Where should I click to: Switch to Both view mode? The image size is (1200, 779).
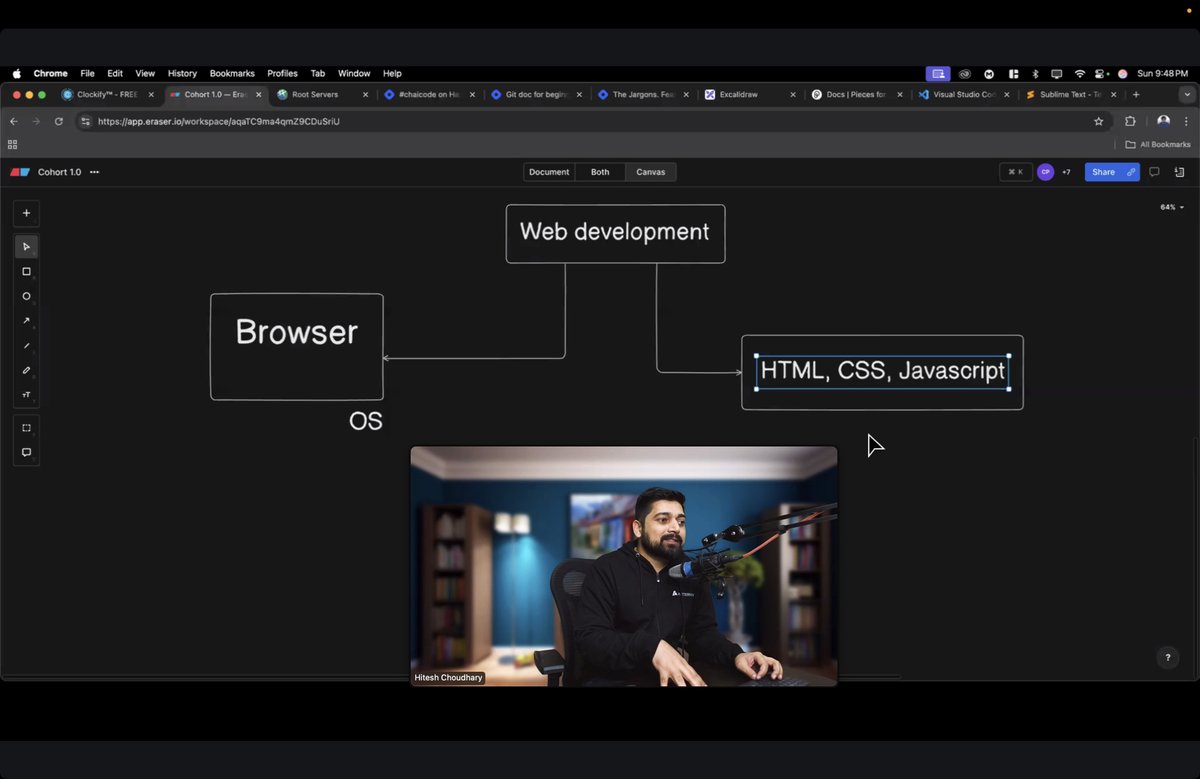(x=599, y=171)
